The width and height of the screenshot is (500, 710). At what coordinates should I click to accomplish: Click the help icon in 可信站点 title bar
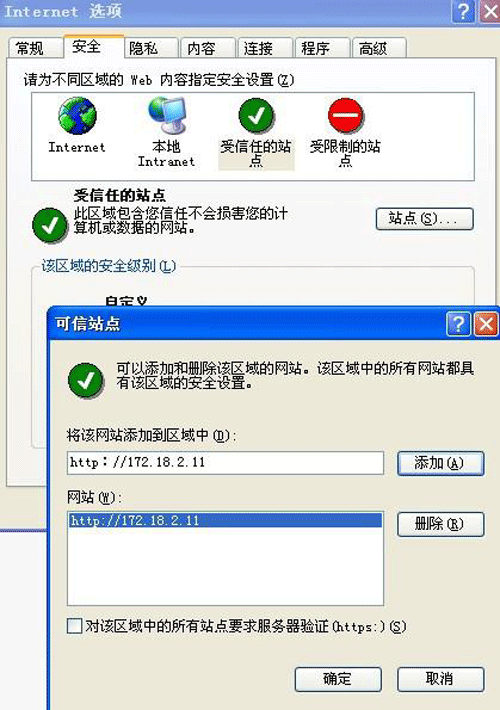coord(458,324)
